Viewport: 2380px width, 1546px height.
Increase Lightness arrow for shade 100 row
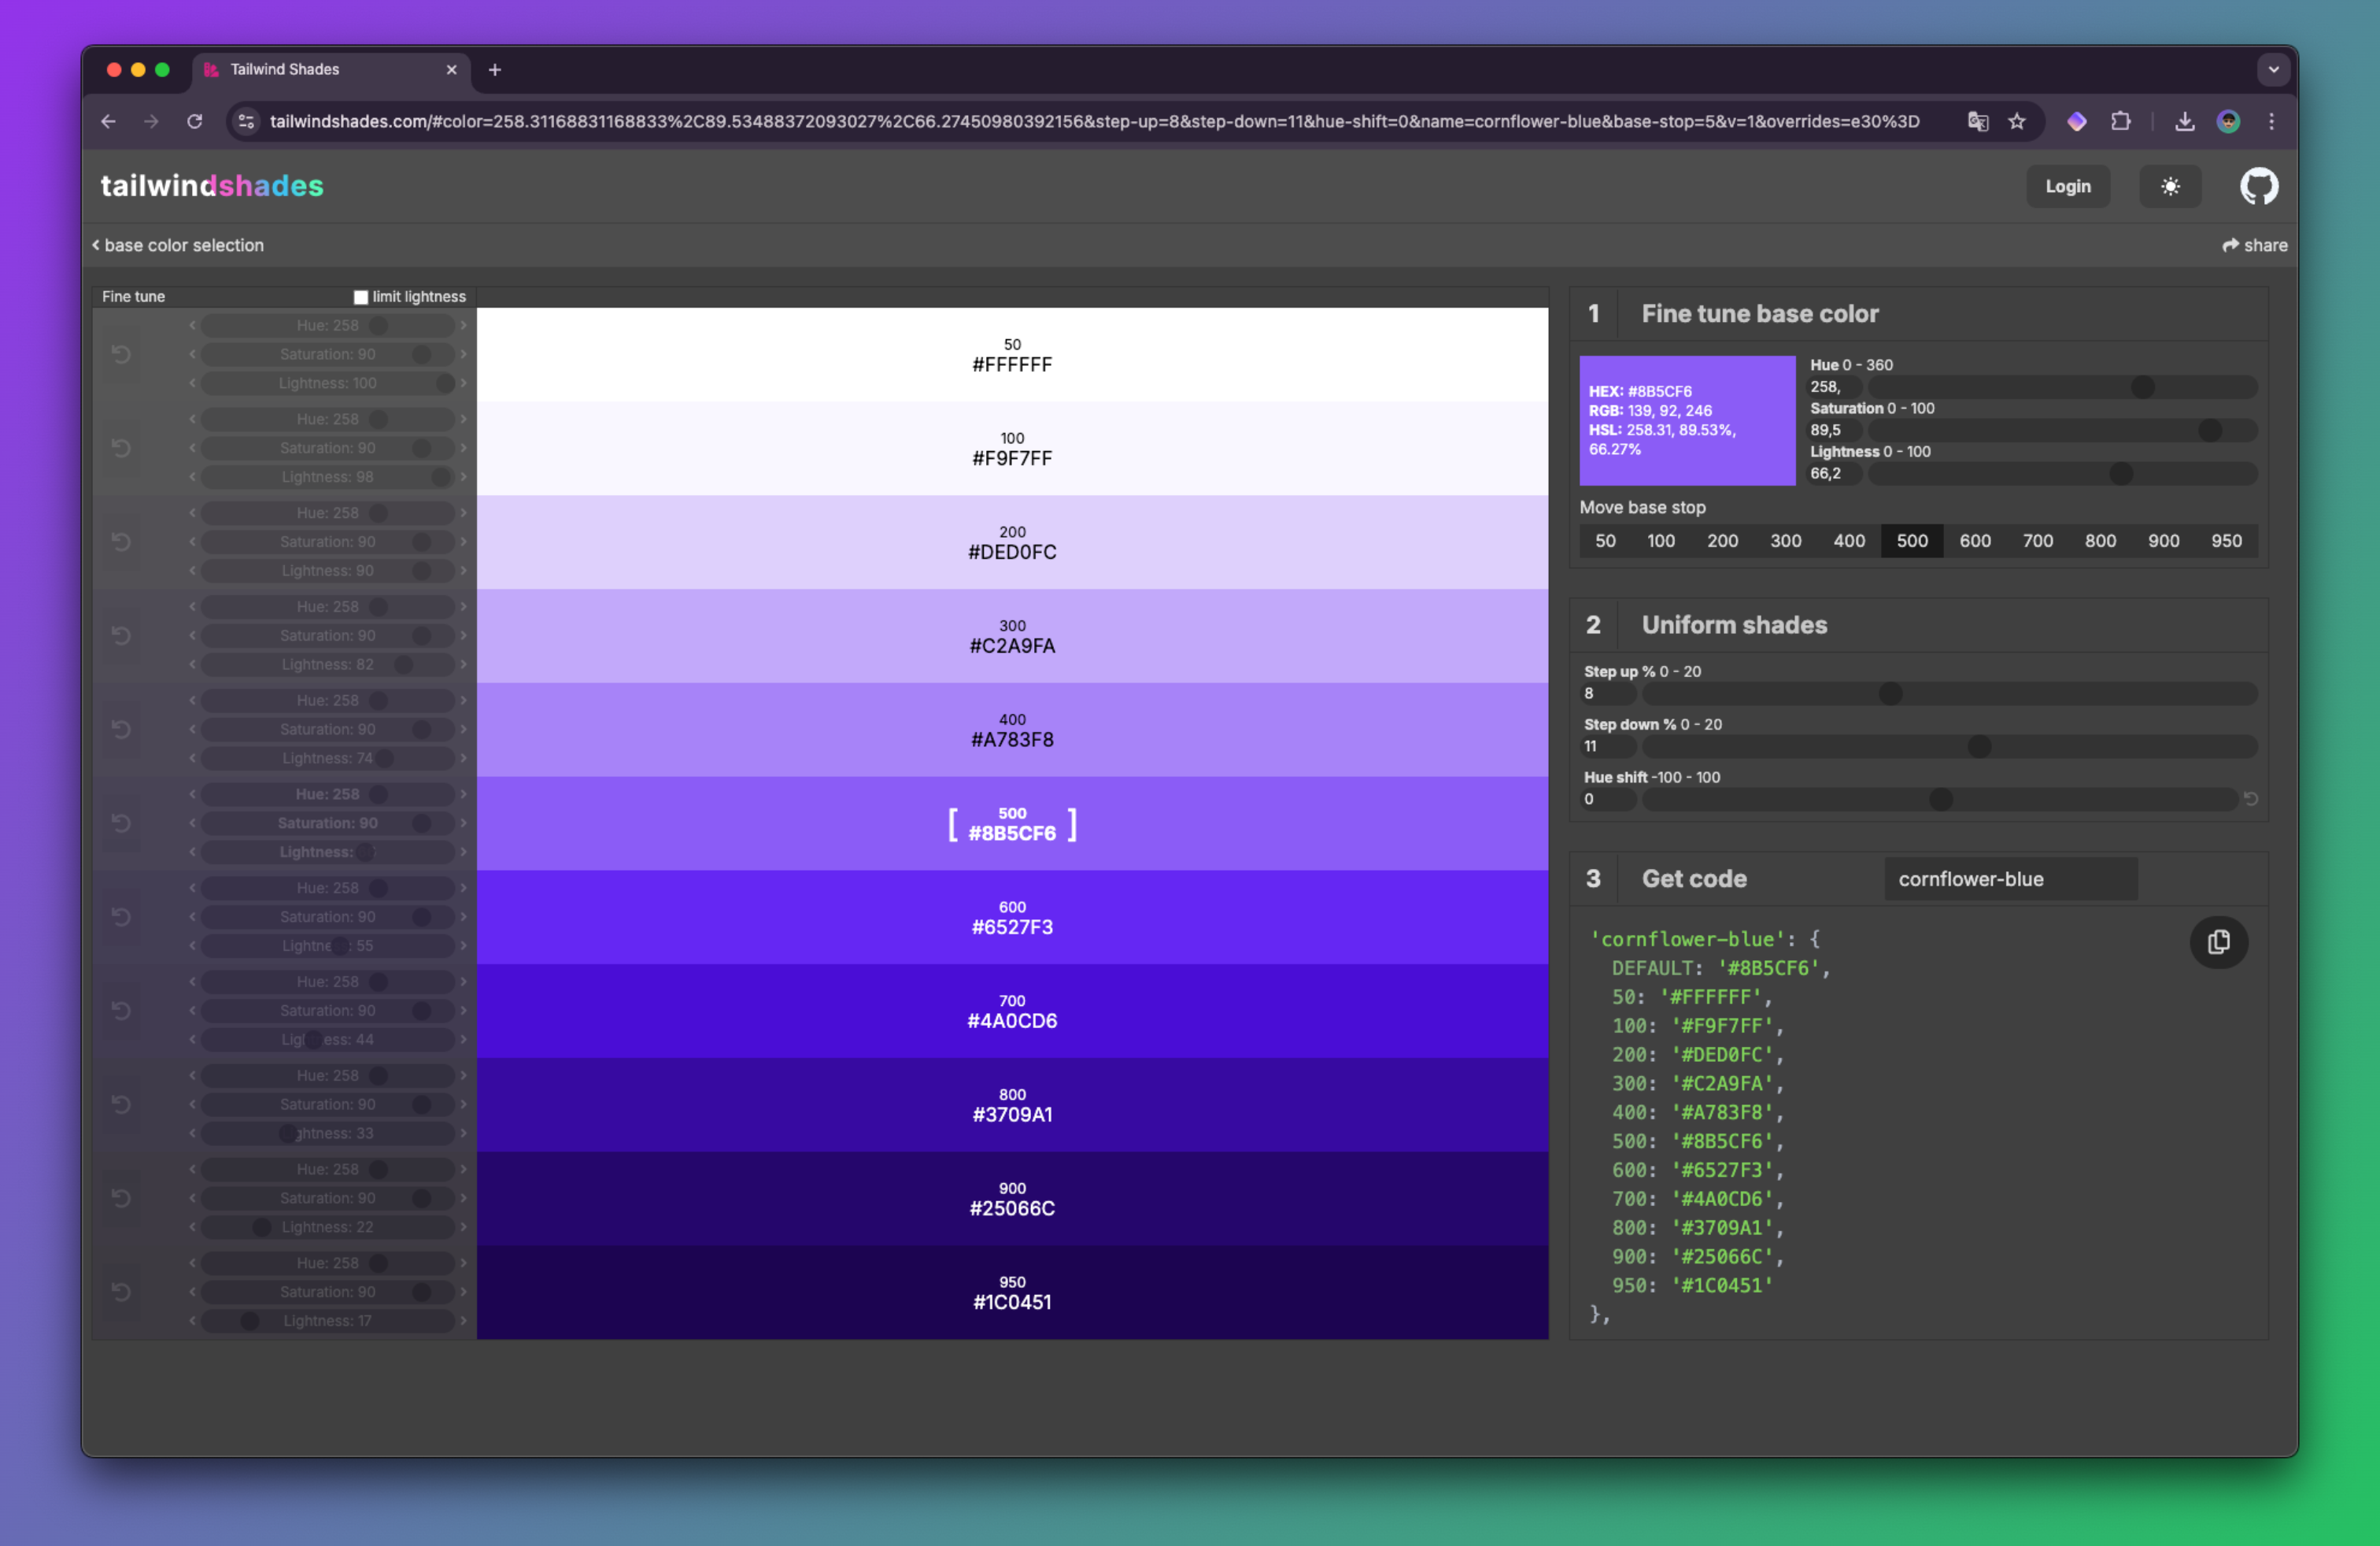463,477
